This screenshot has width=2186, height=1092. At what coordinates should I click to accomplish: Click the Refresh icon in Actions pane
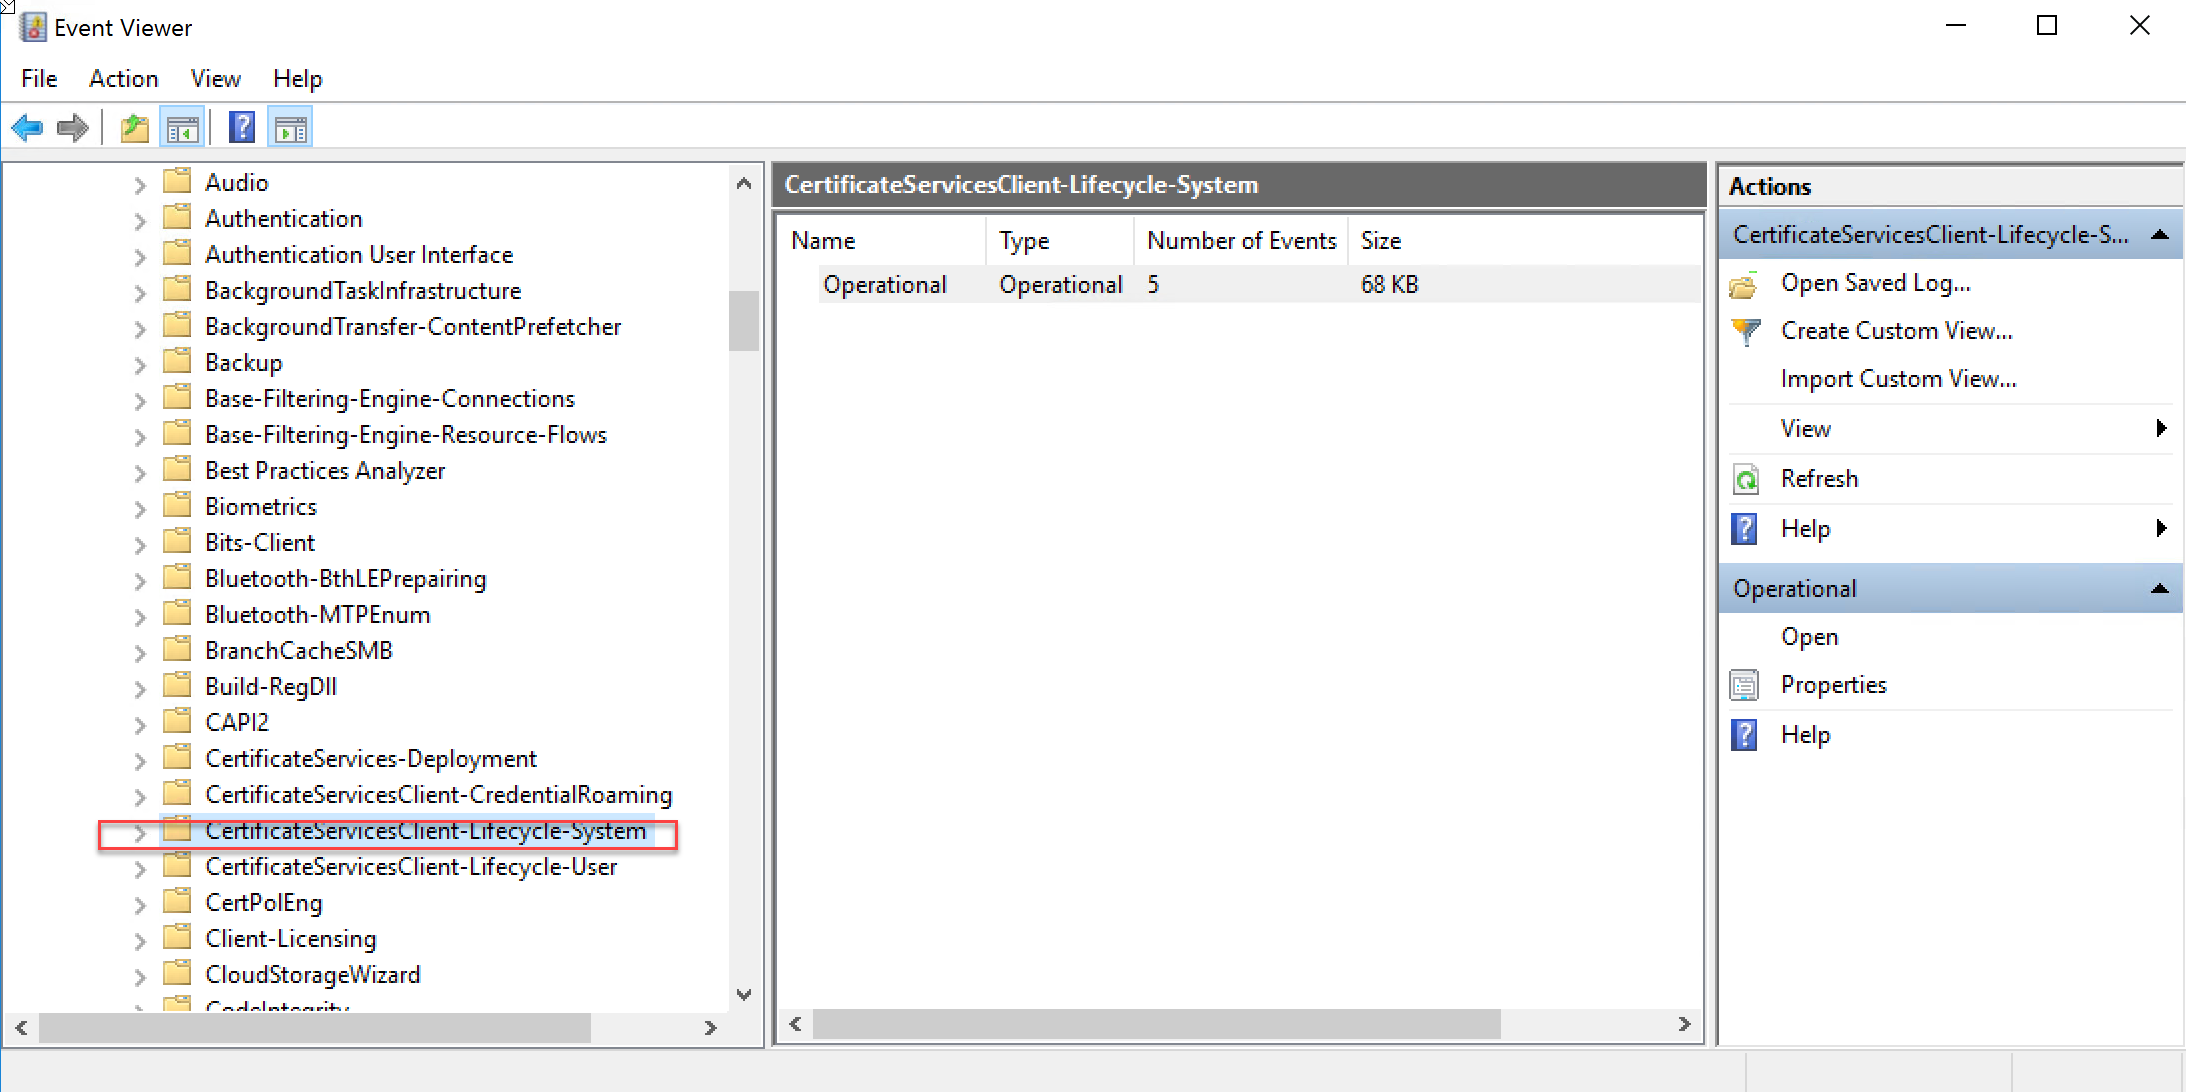(1745, 479)
